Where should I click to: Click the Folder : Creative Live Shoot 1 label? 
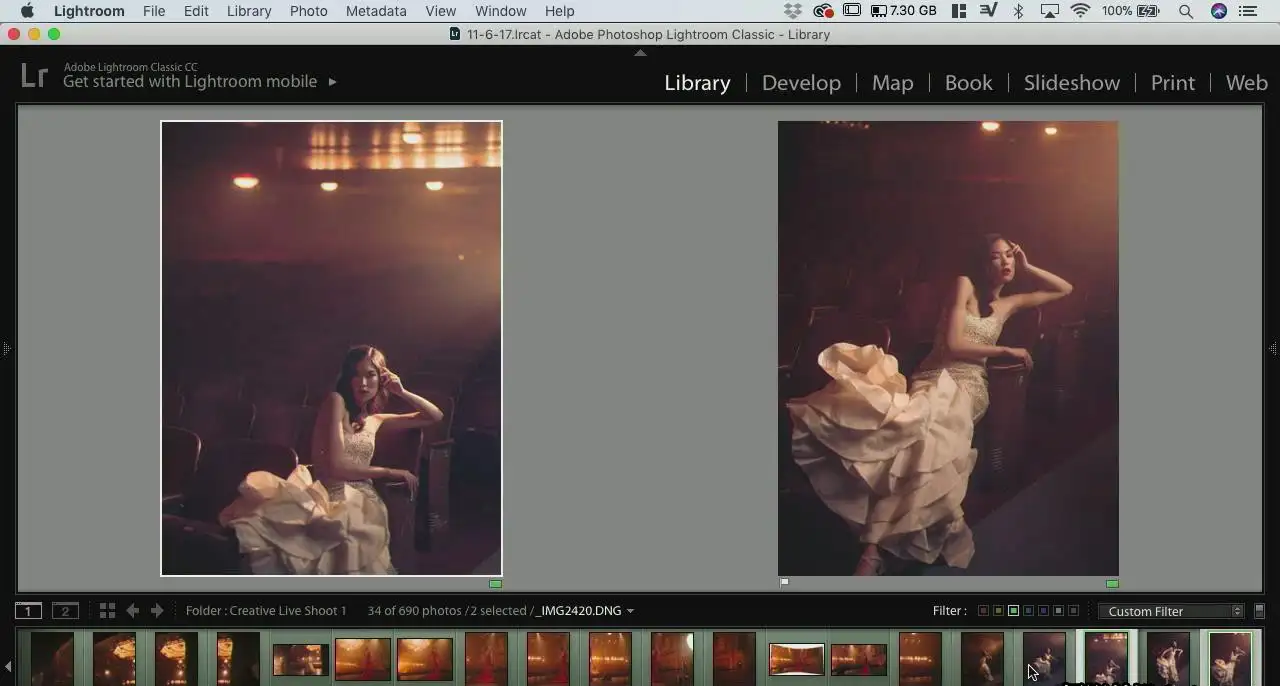(x=266, y=611)
